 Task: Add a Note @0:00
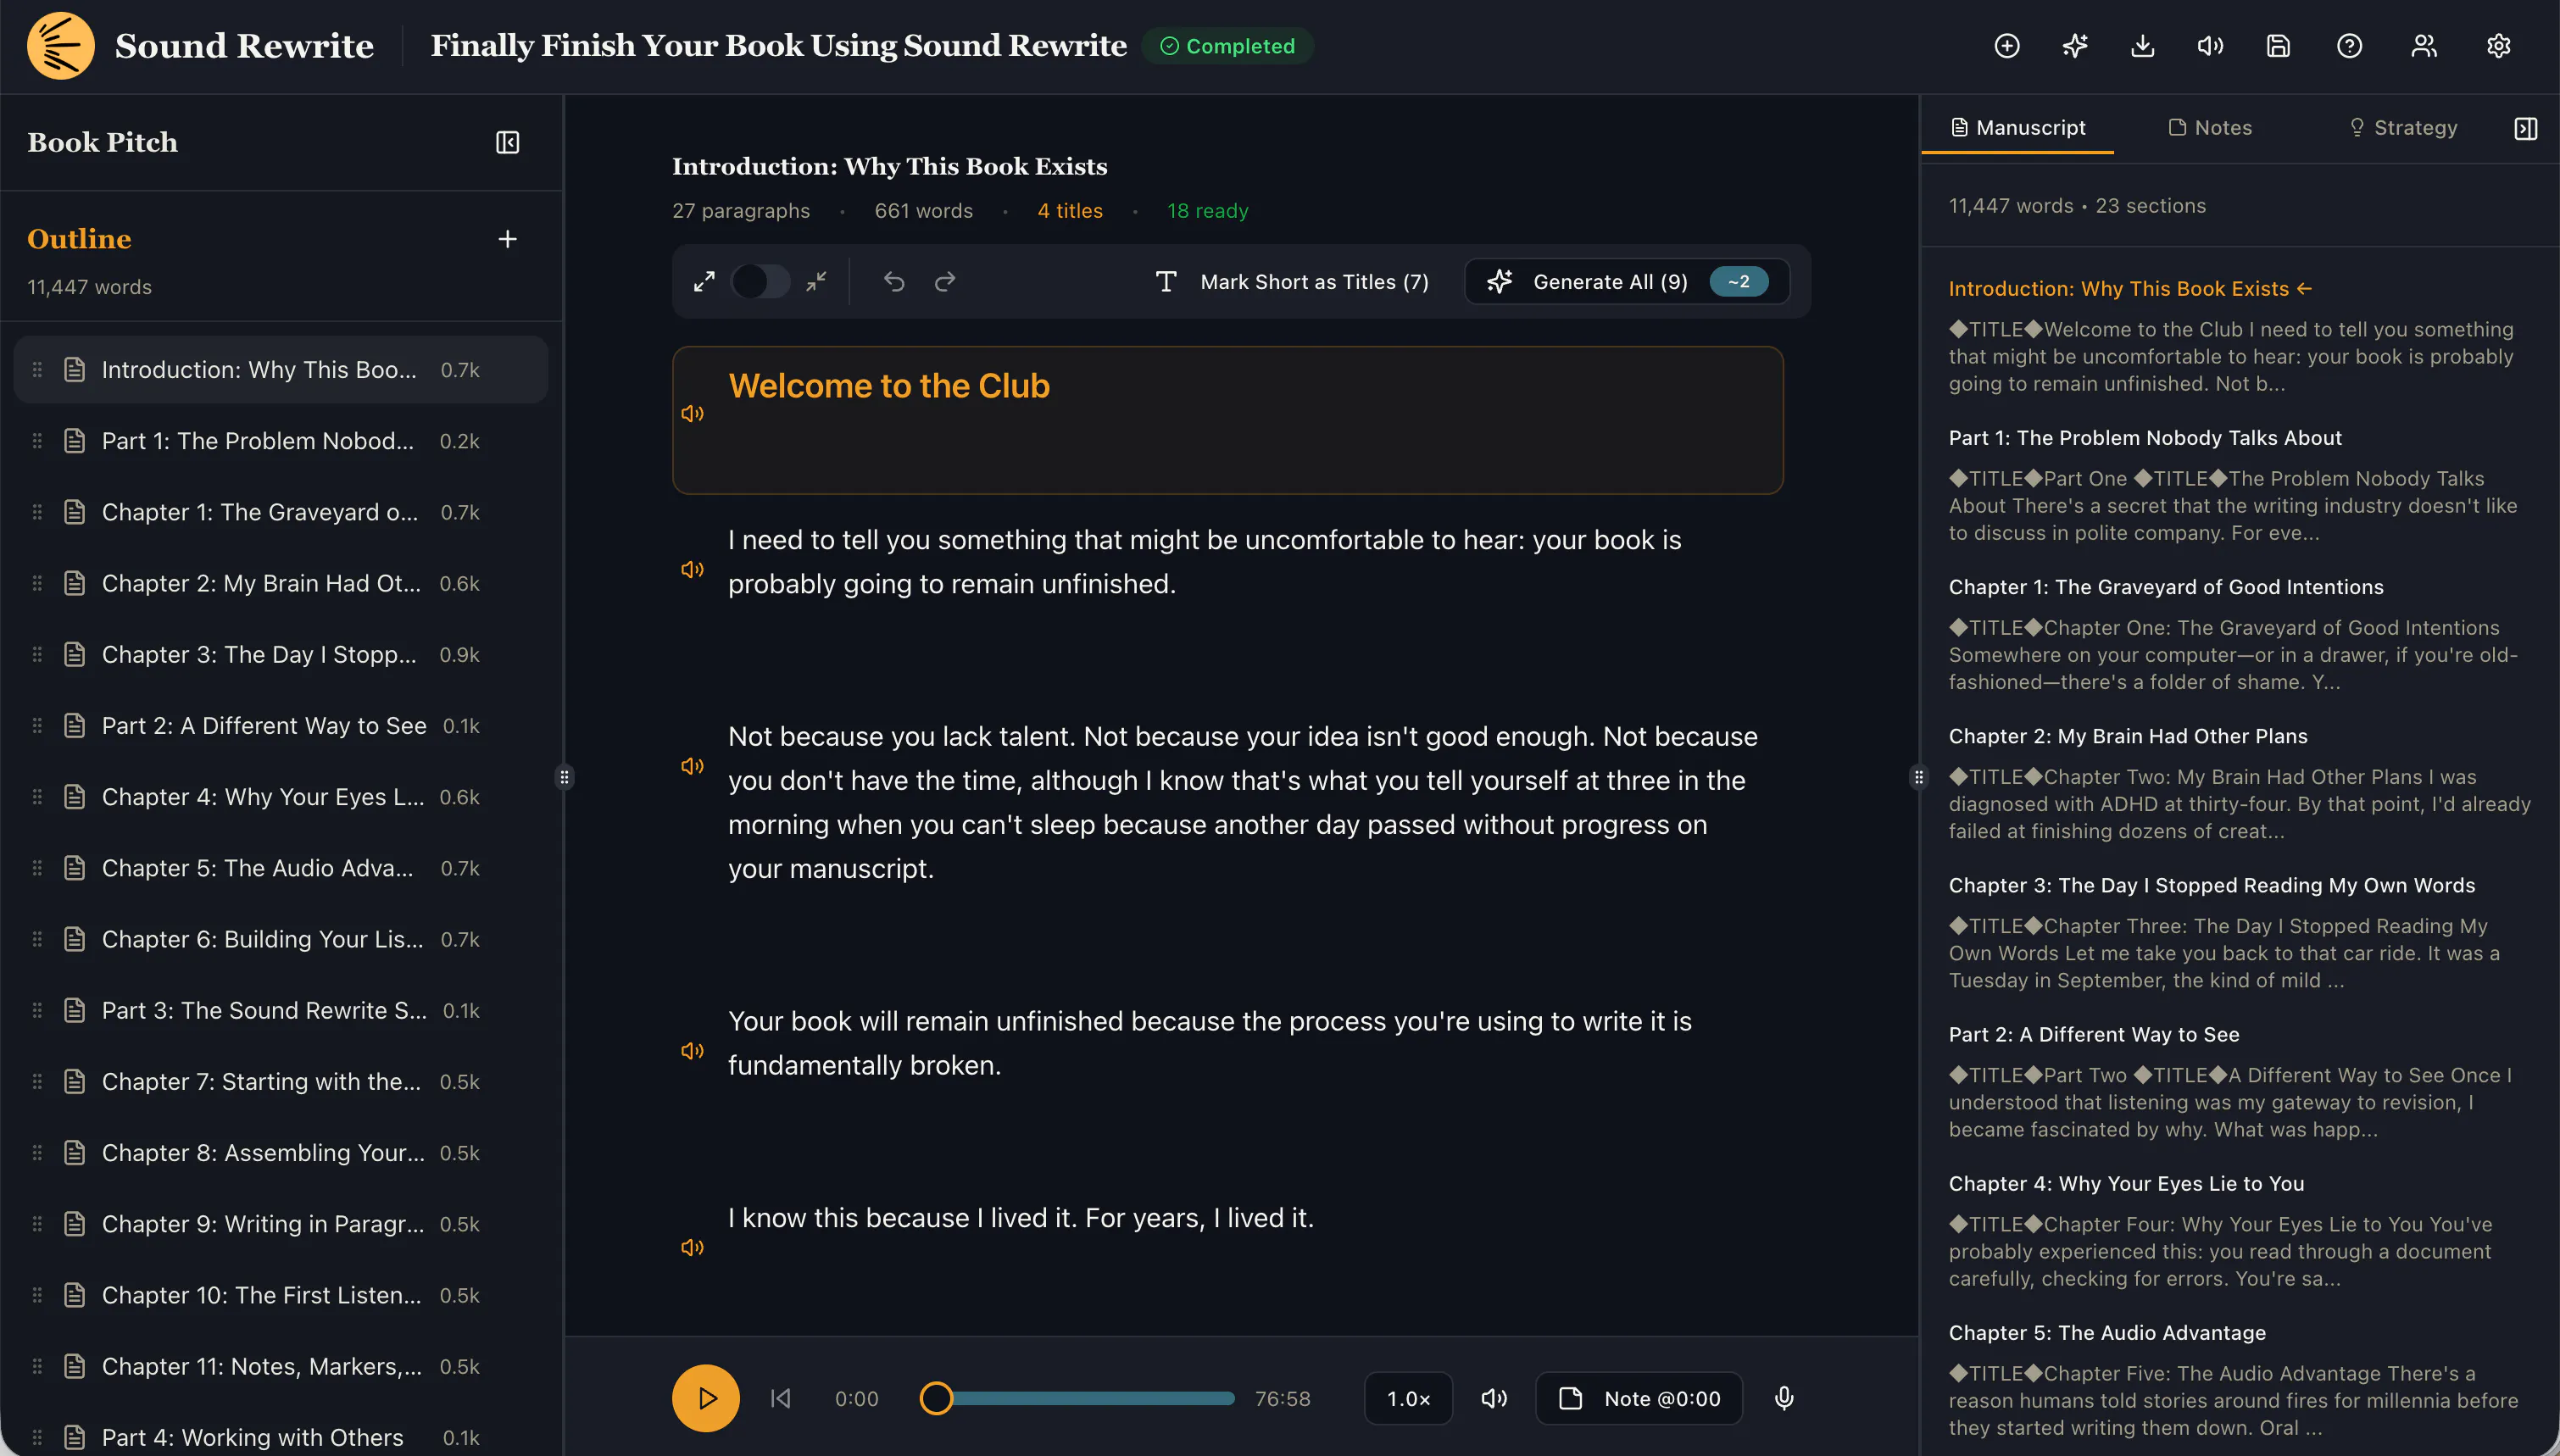(1639, 1398)
